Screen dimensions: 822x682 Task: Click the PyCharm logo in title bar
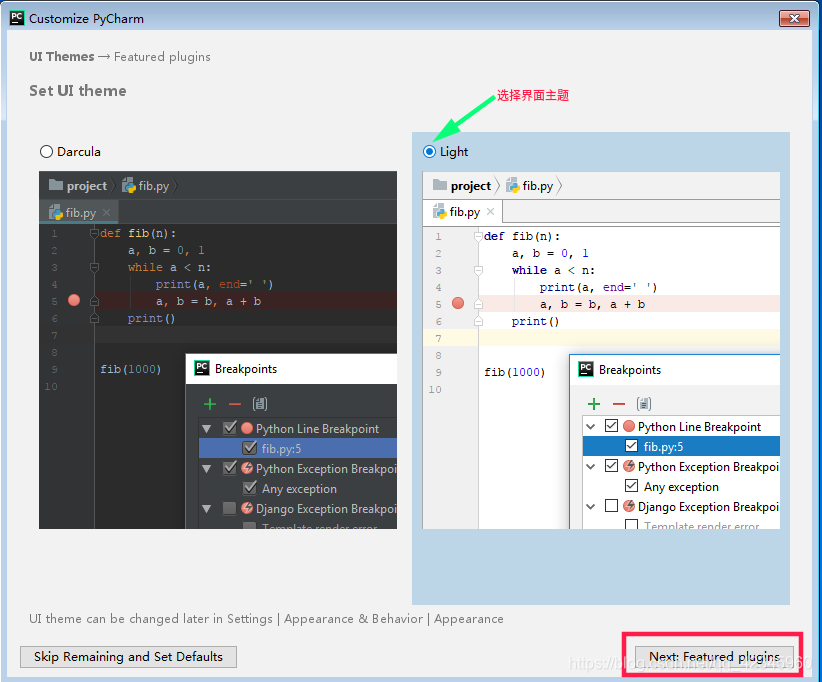coord(17,18)
